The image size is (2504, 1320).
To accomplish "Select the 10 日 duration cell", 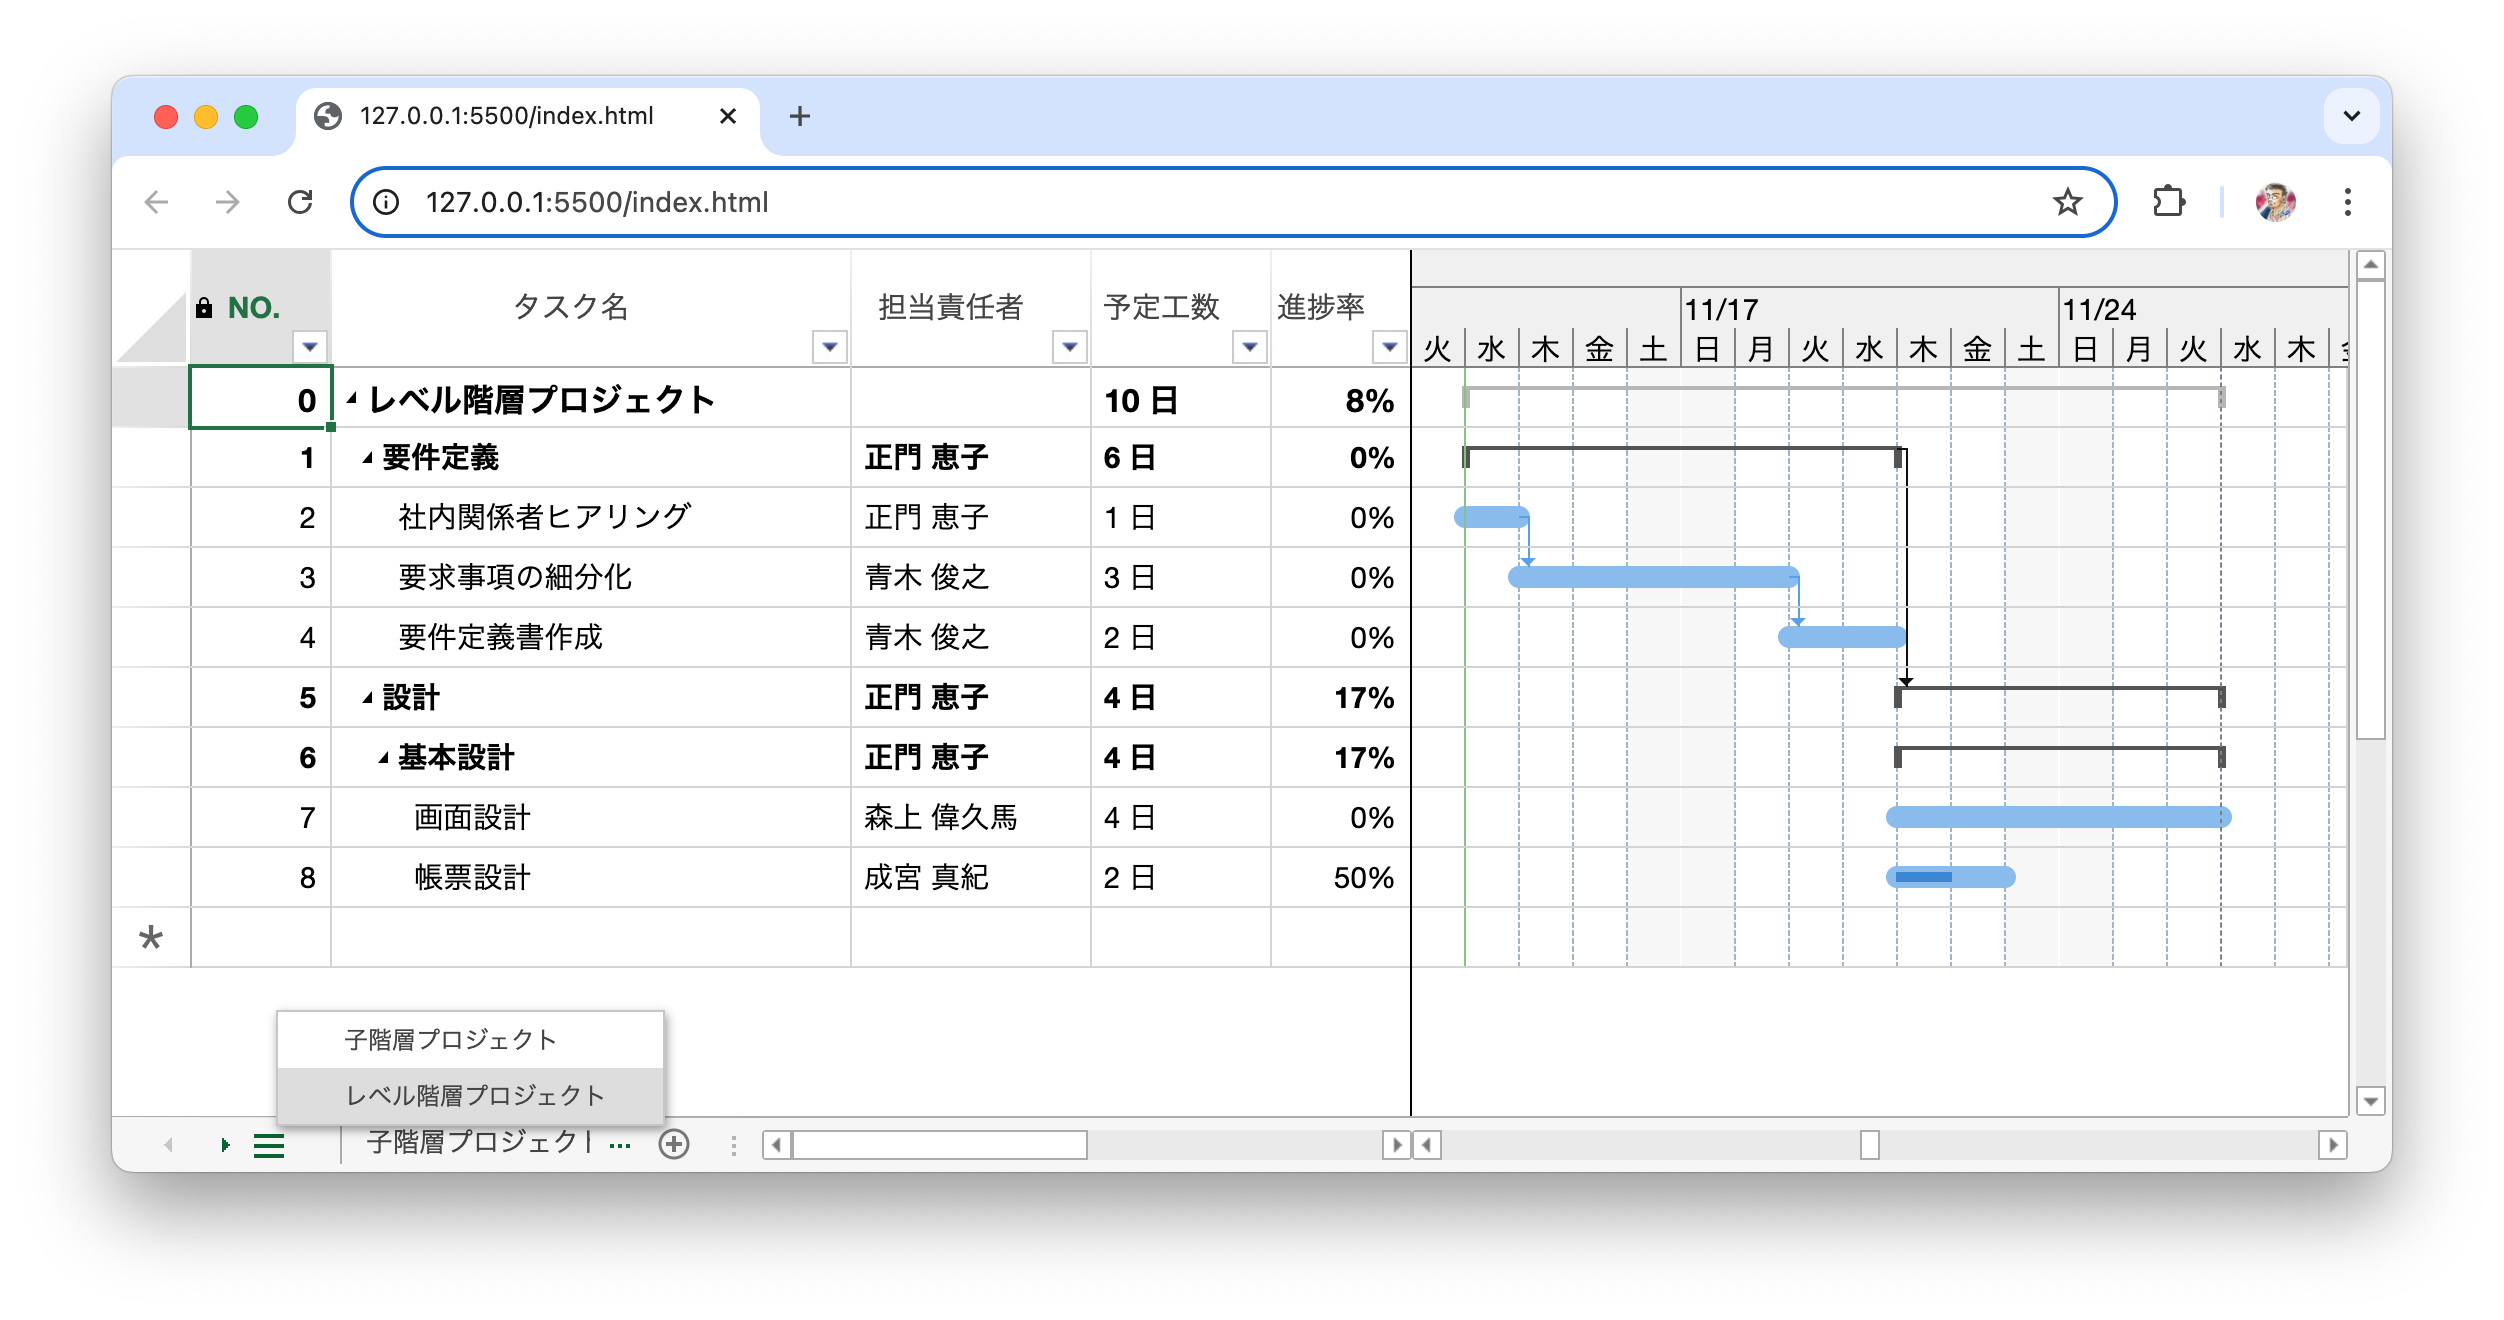I will pyautogui.click(x=1180, y=399).
